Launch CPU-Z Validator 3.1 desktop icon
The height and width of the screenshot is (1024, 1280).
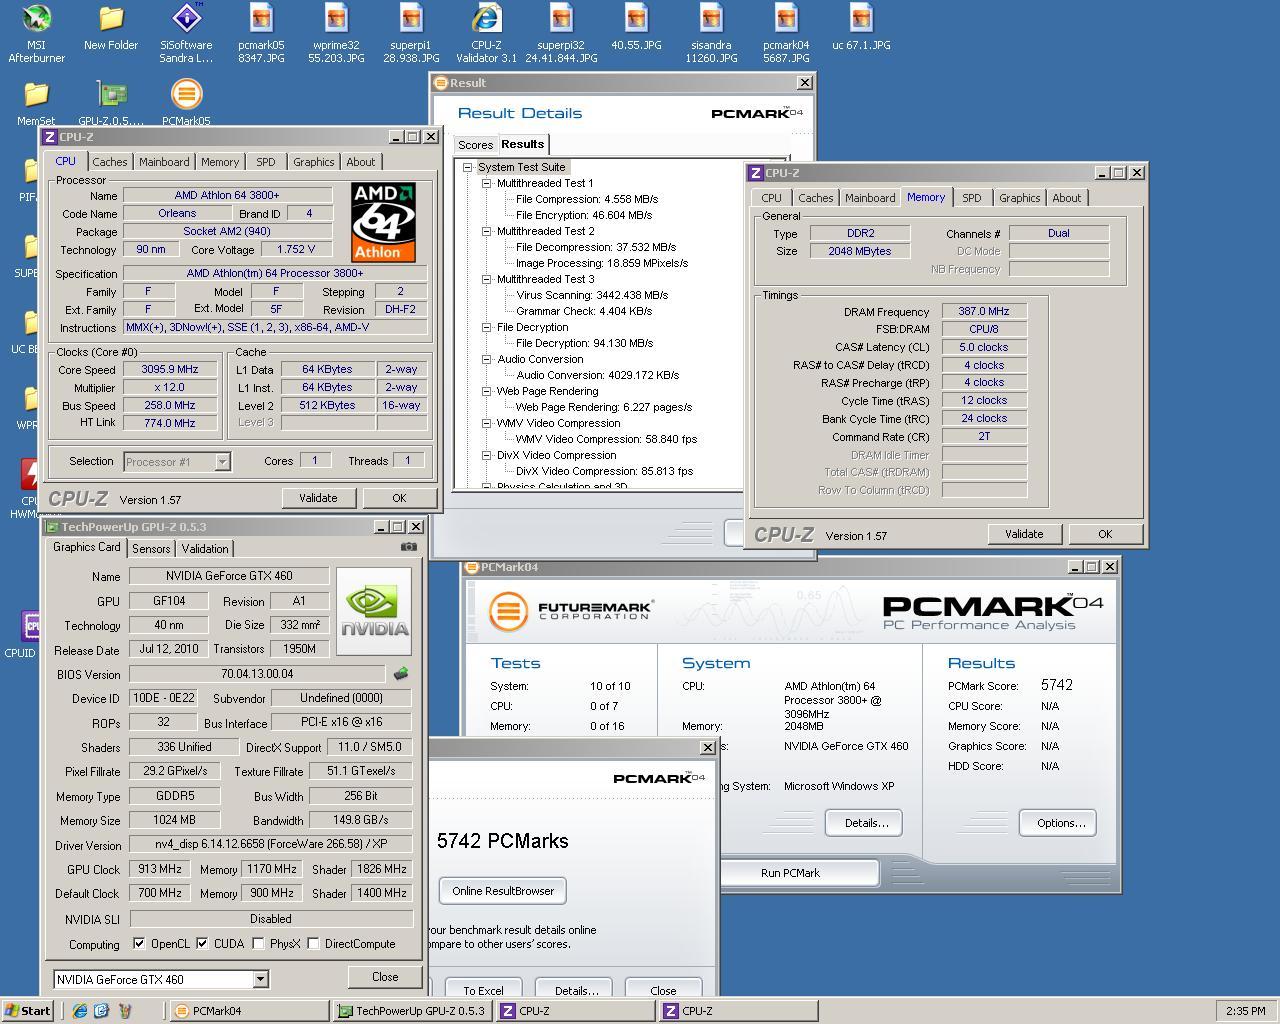coord(486,33)
